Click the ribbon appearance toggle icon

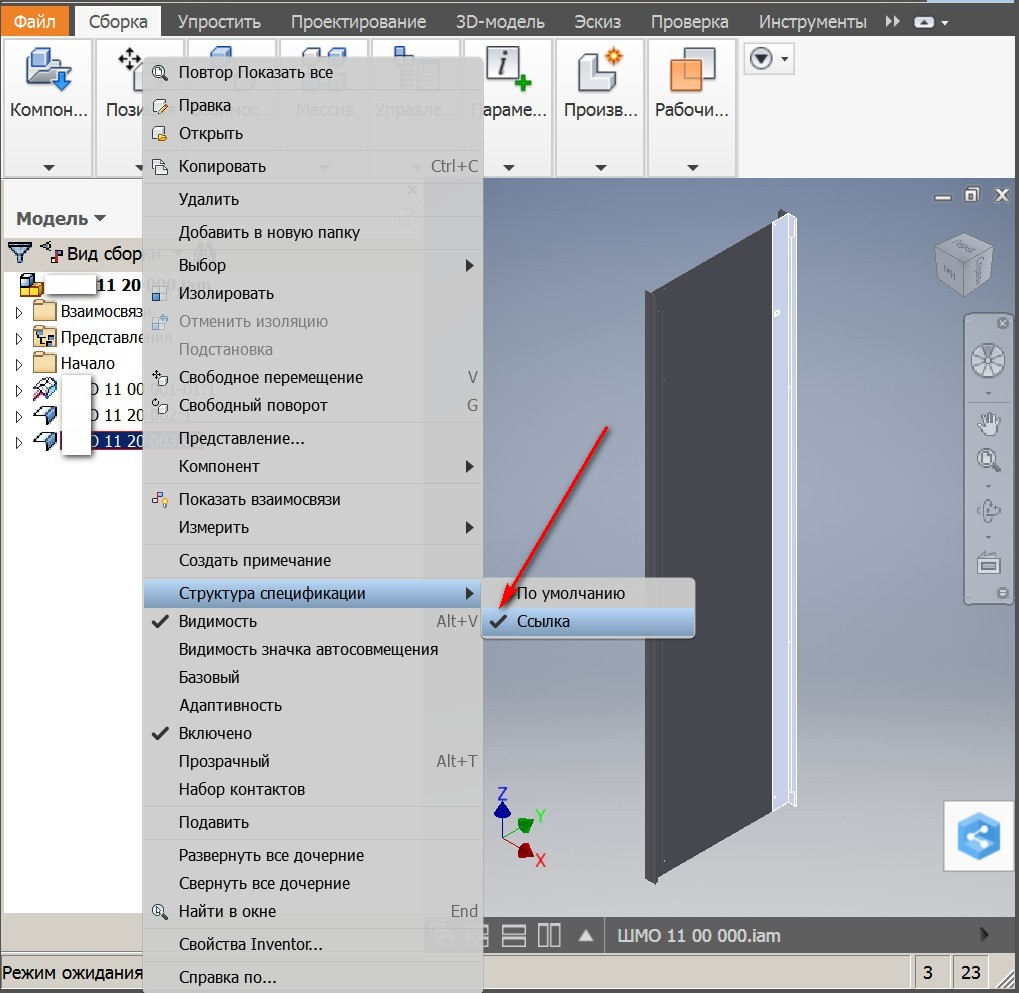(x=924, y=22)
